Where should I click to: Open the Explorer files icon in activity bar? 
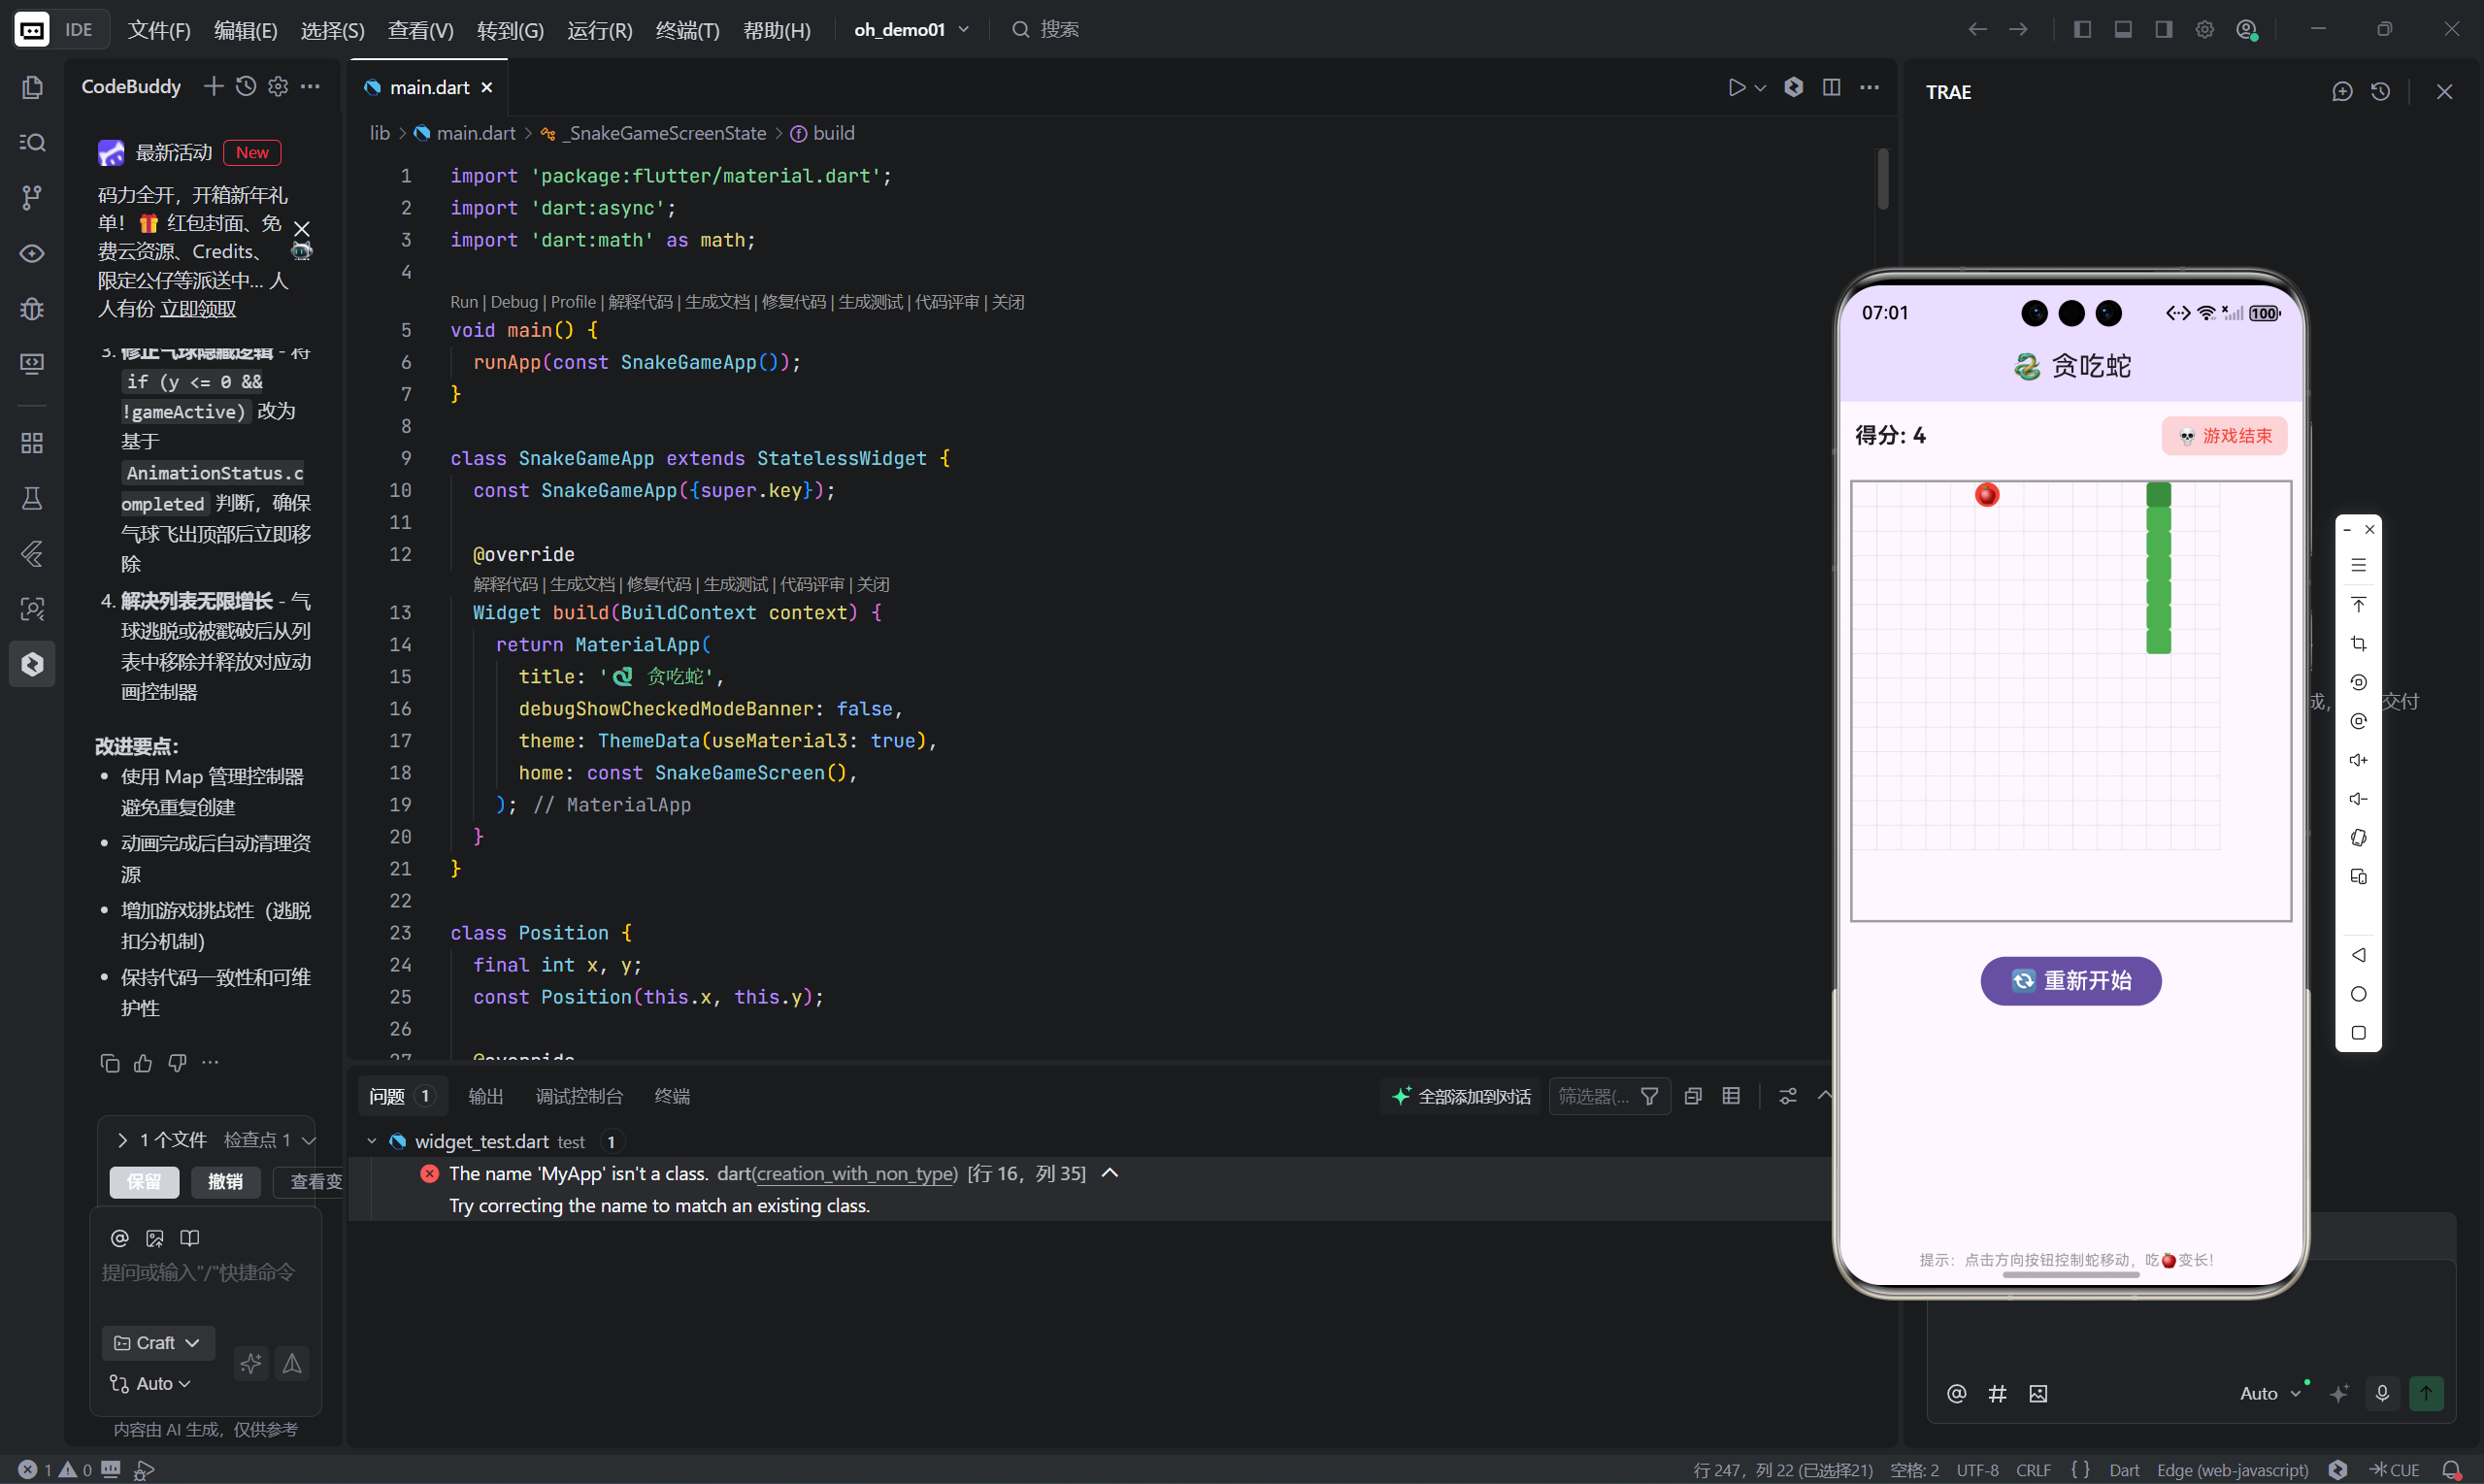tap(32, 87)
